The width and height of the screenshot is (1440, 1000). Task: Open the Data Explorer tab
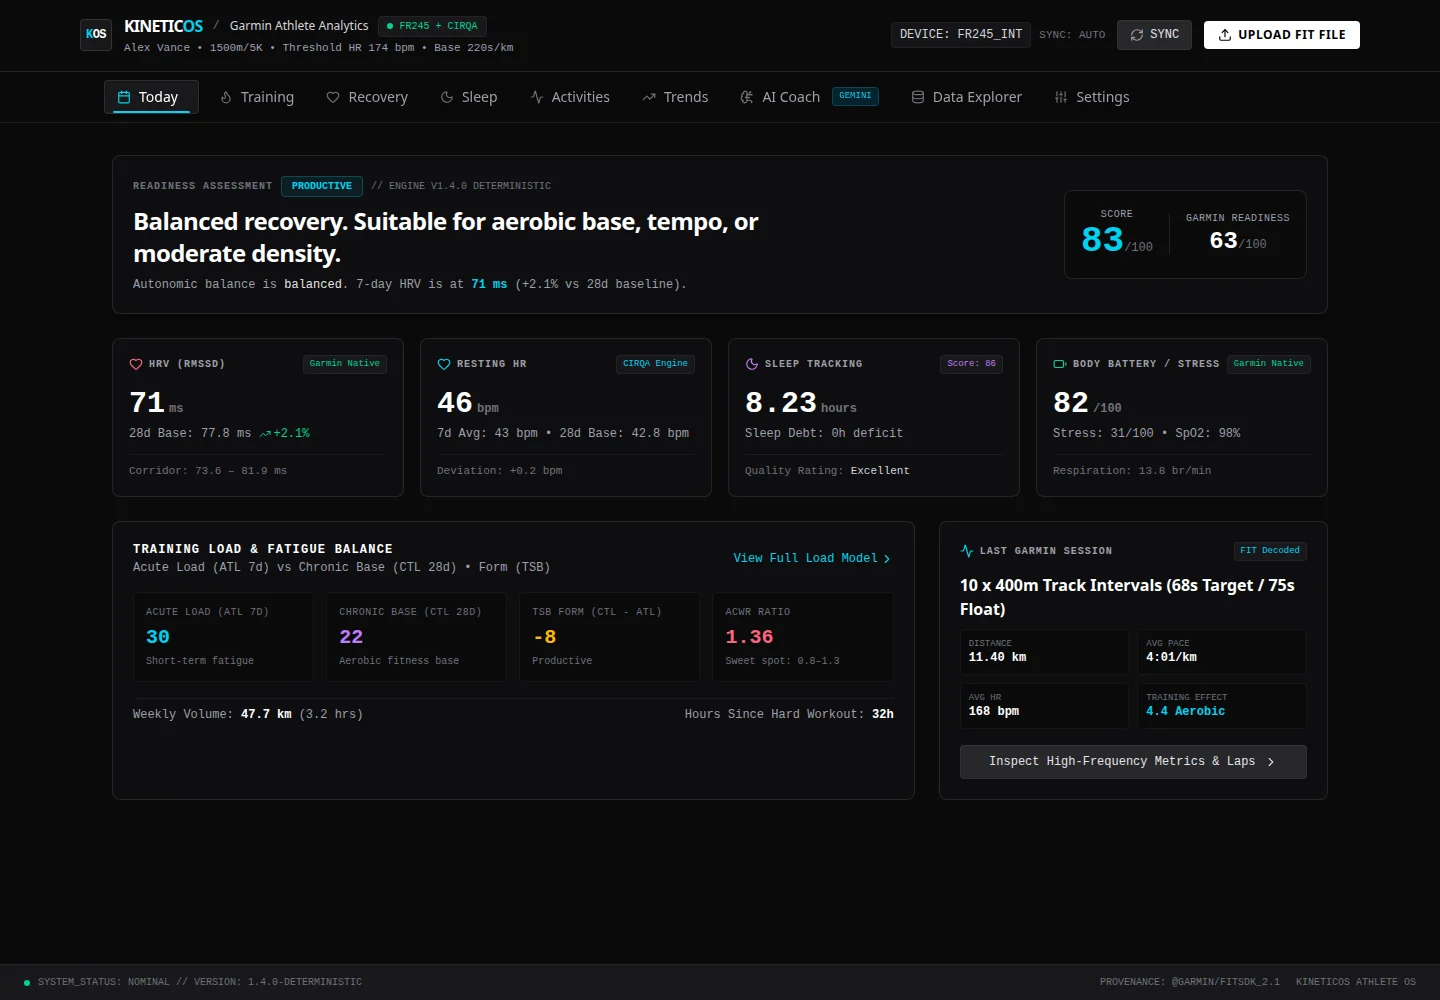(967, 97)
